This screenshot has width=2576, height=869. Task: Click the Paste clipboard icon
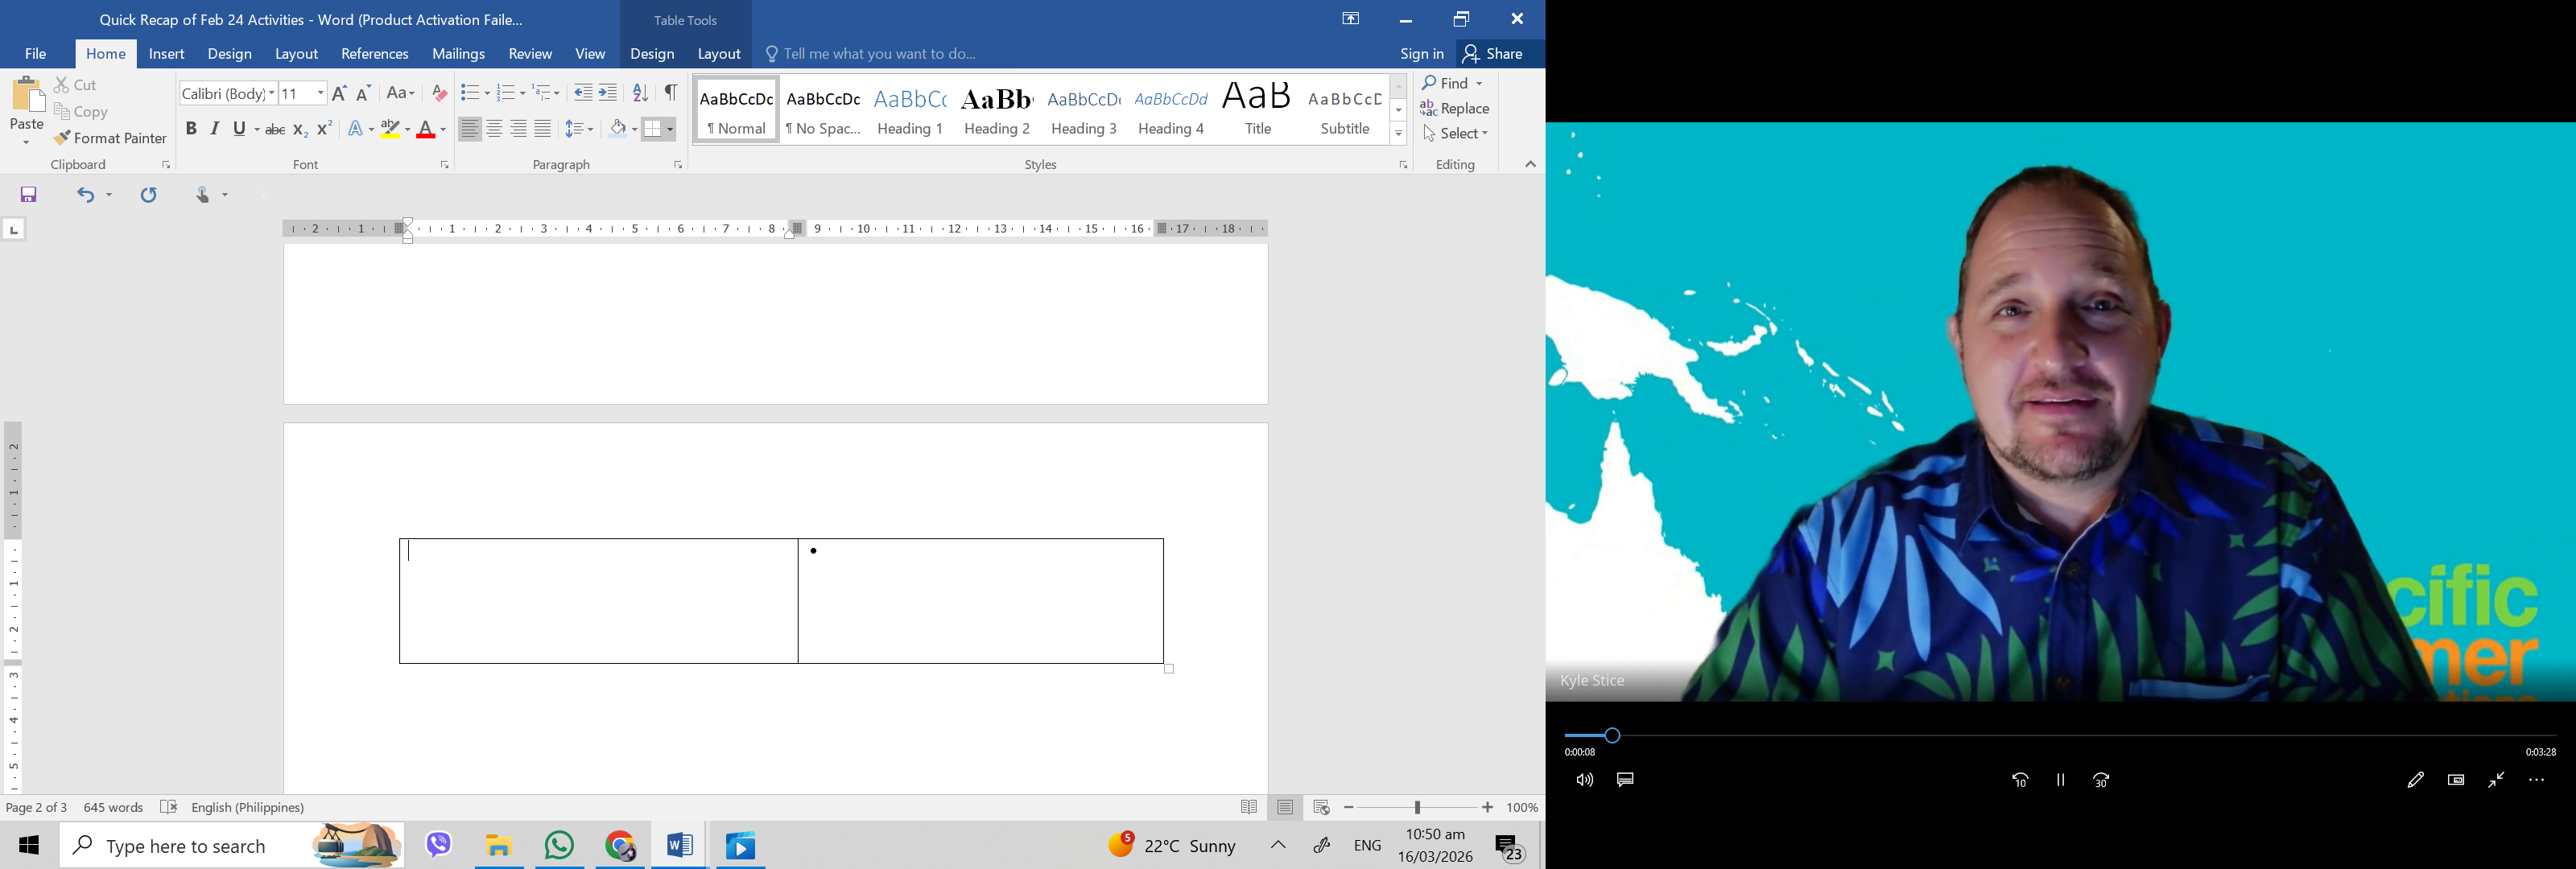[x=27, y=96]
